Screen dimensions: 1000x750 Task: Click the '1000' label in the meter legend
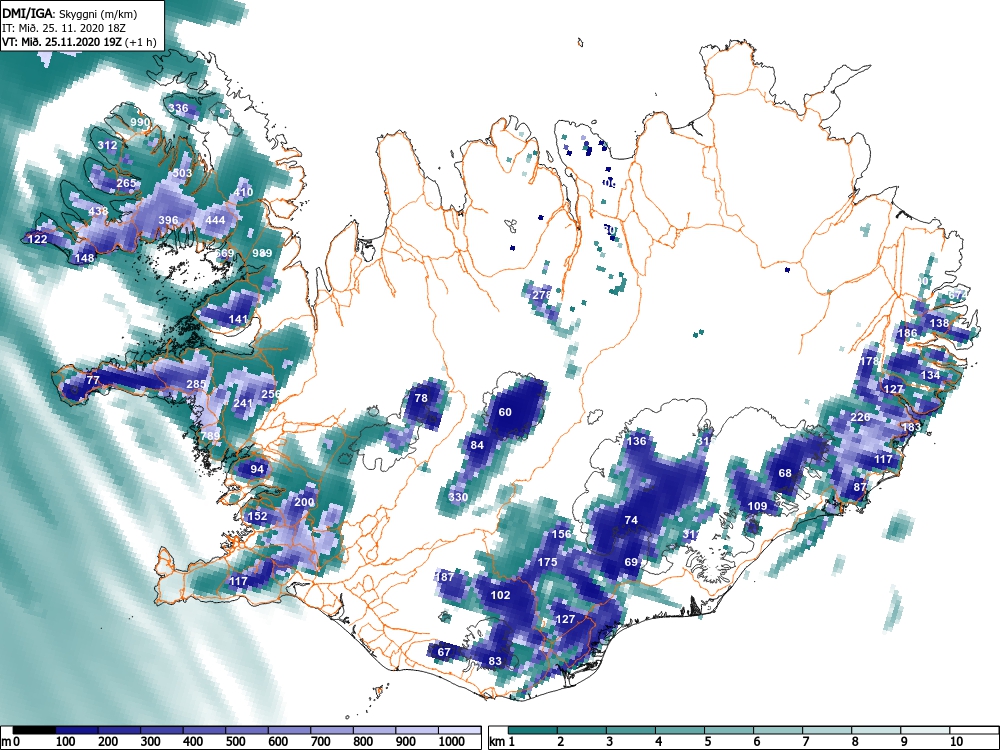click(x=452, y=742)
